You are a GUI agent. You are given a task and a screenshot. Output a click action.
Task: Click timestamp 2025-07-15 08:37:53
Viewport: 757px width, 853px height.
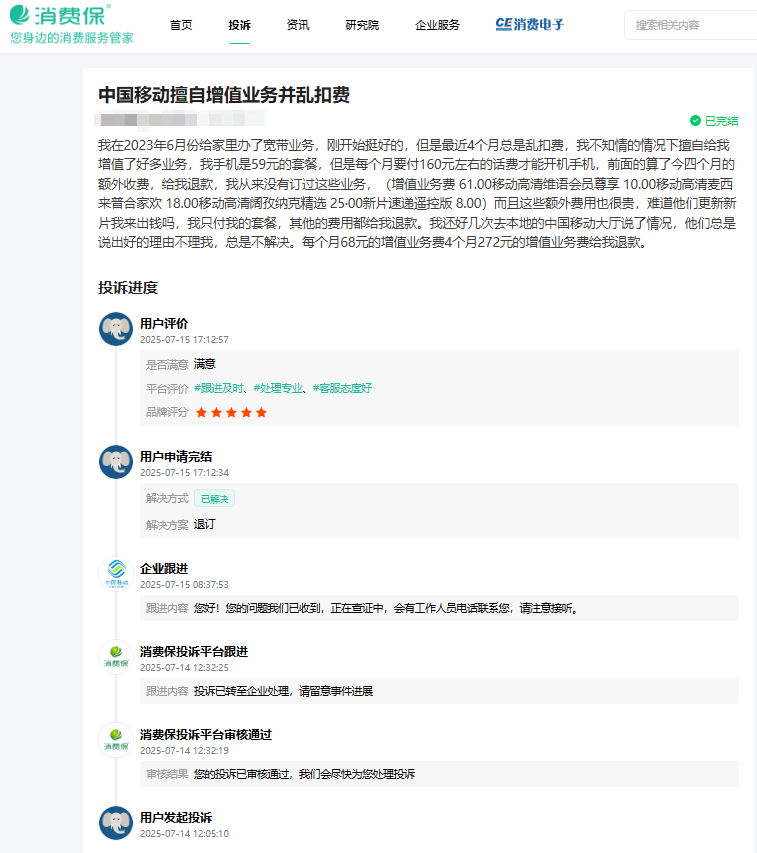coord(184,584)
